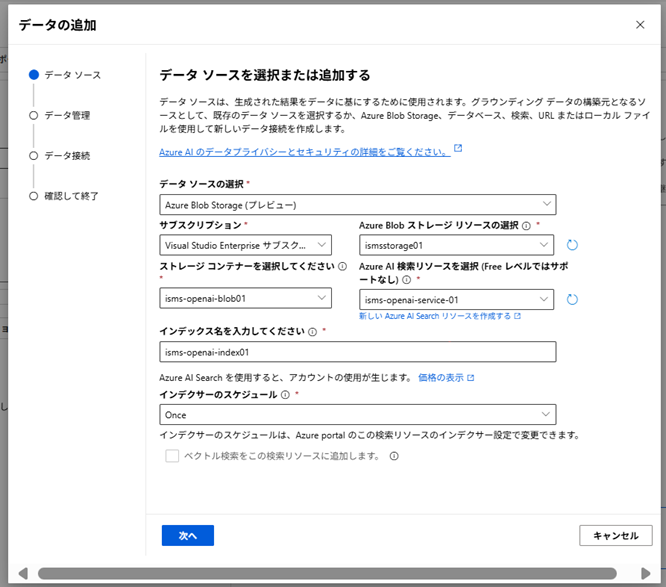Open 新しい Azure AI Search リソースを作成する link
This screenshot has width=666, height=587.
tap(435, 316)
